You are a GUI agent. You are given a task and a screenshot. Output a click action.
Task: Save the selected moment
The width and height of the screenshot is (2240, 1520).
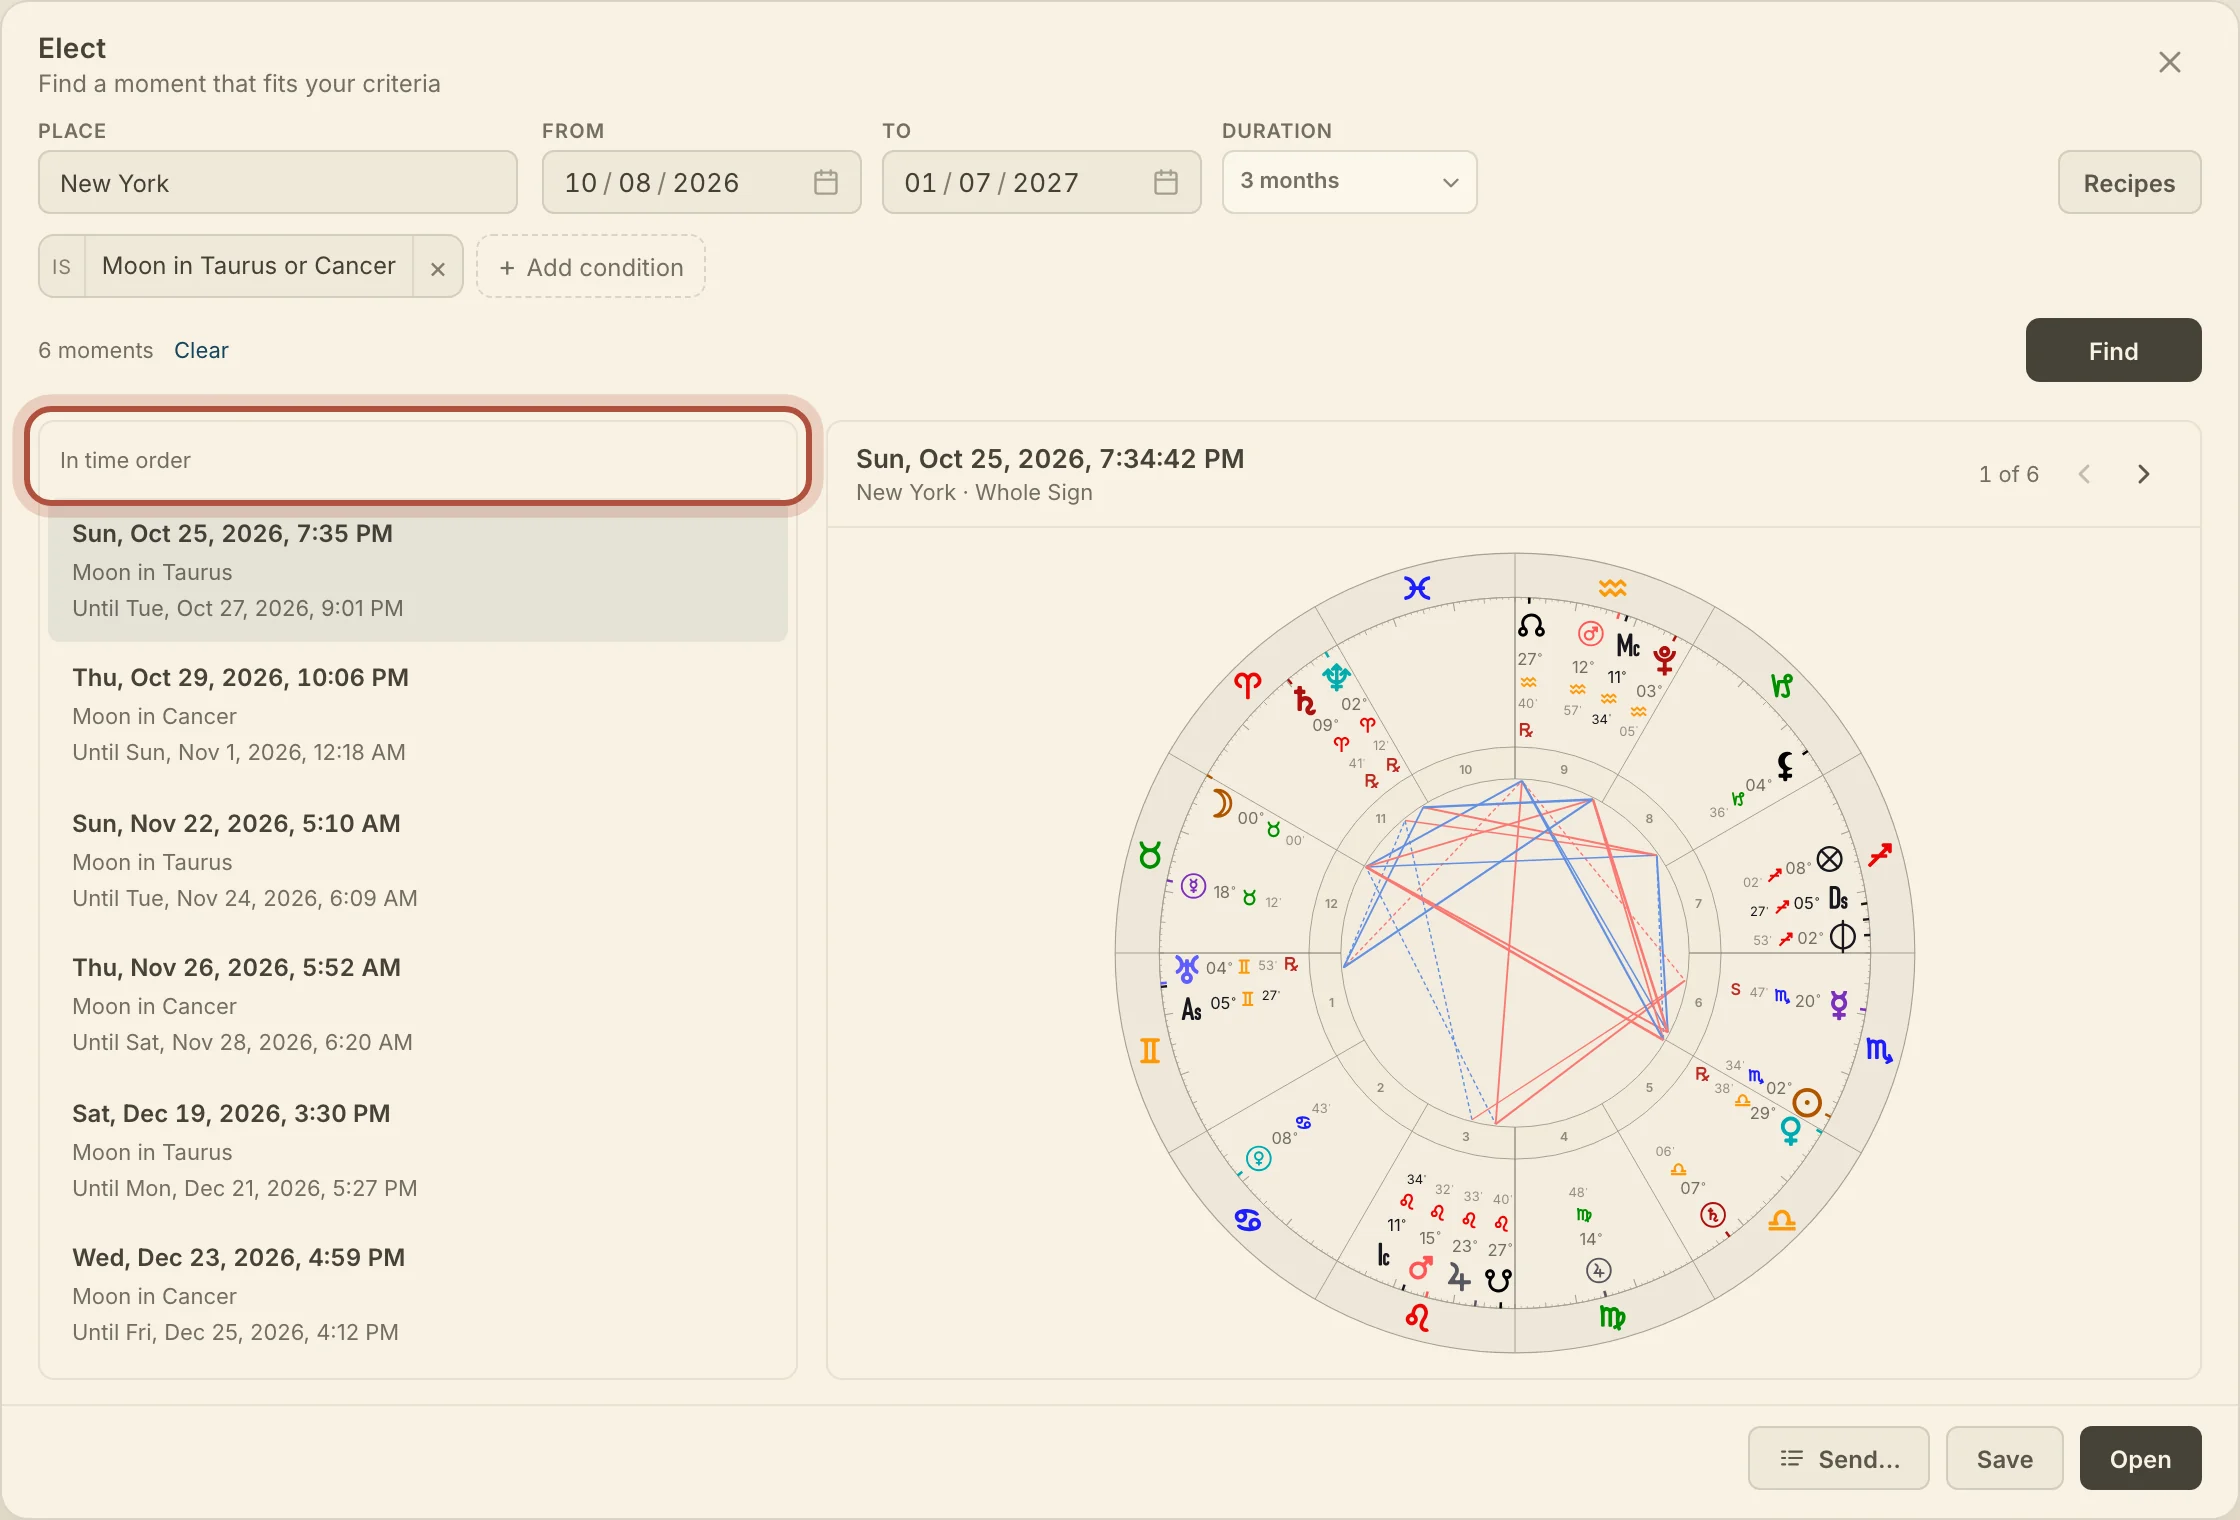[x=2004, y=1458]
